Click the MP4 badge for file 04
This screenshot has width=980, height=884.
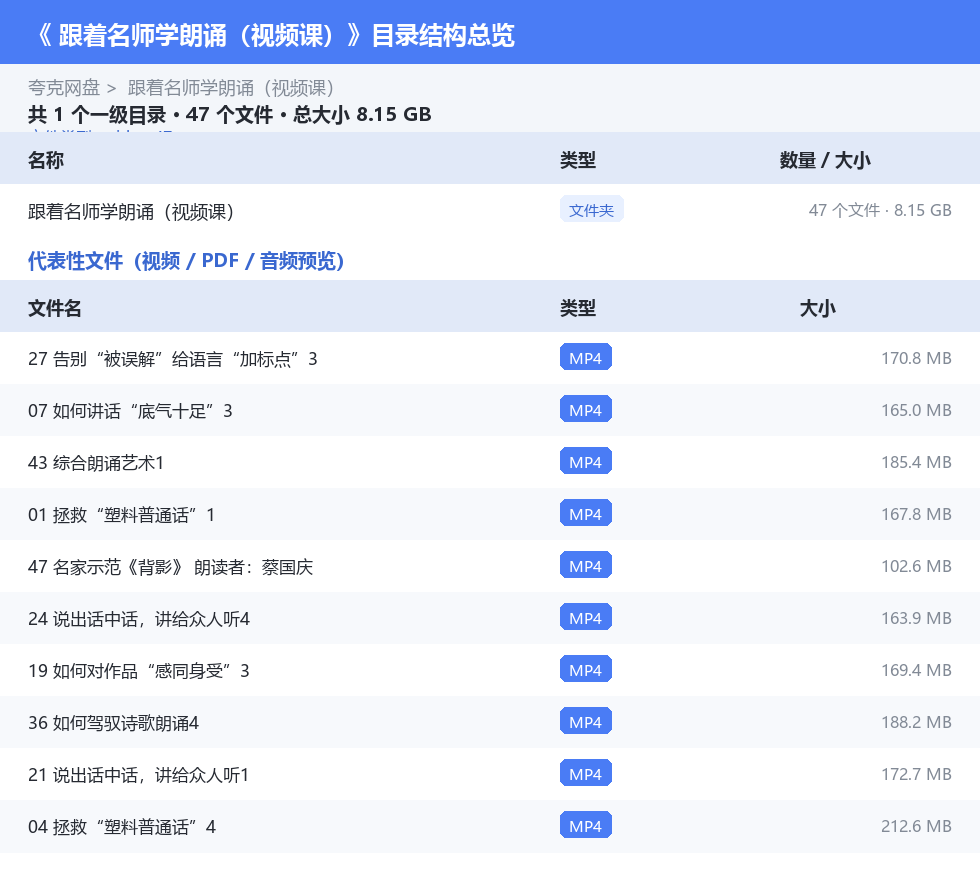pyautogui.click(x=586, y=825)
